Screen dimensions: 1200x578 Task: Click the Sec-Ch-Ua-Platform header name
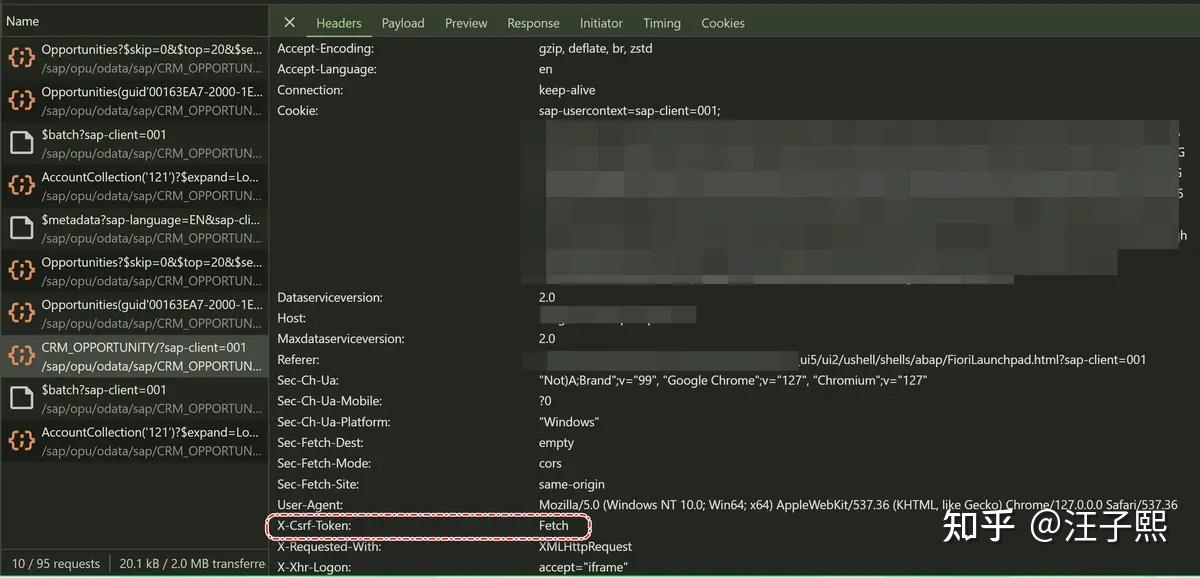click(333, 422)
